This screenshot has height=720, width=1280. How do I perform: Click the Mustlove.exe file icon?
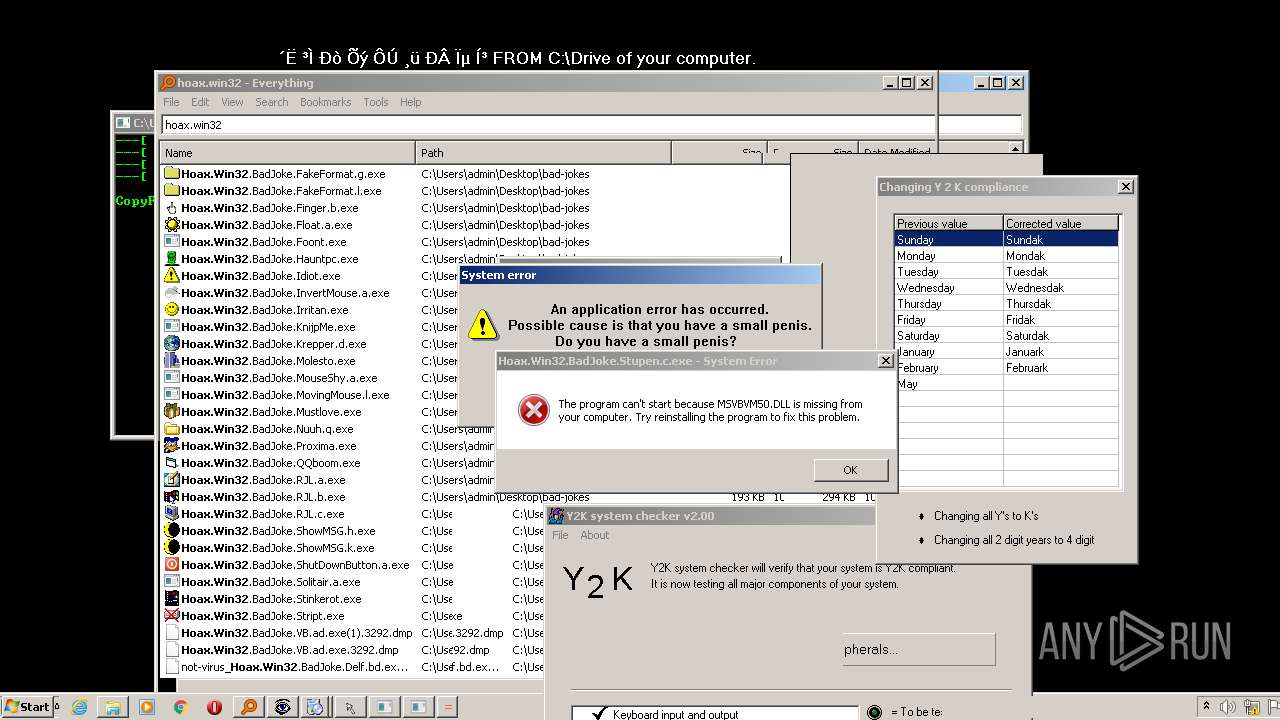pyautogui.click(x=172, y=412)
